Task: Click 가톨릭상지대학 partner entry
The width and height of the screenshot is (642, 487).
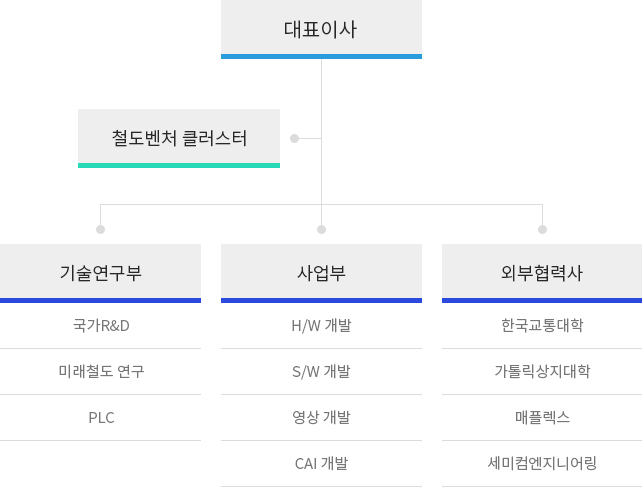Action: 542,372
